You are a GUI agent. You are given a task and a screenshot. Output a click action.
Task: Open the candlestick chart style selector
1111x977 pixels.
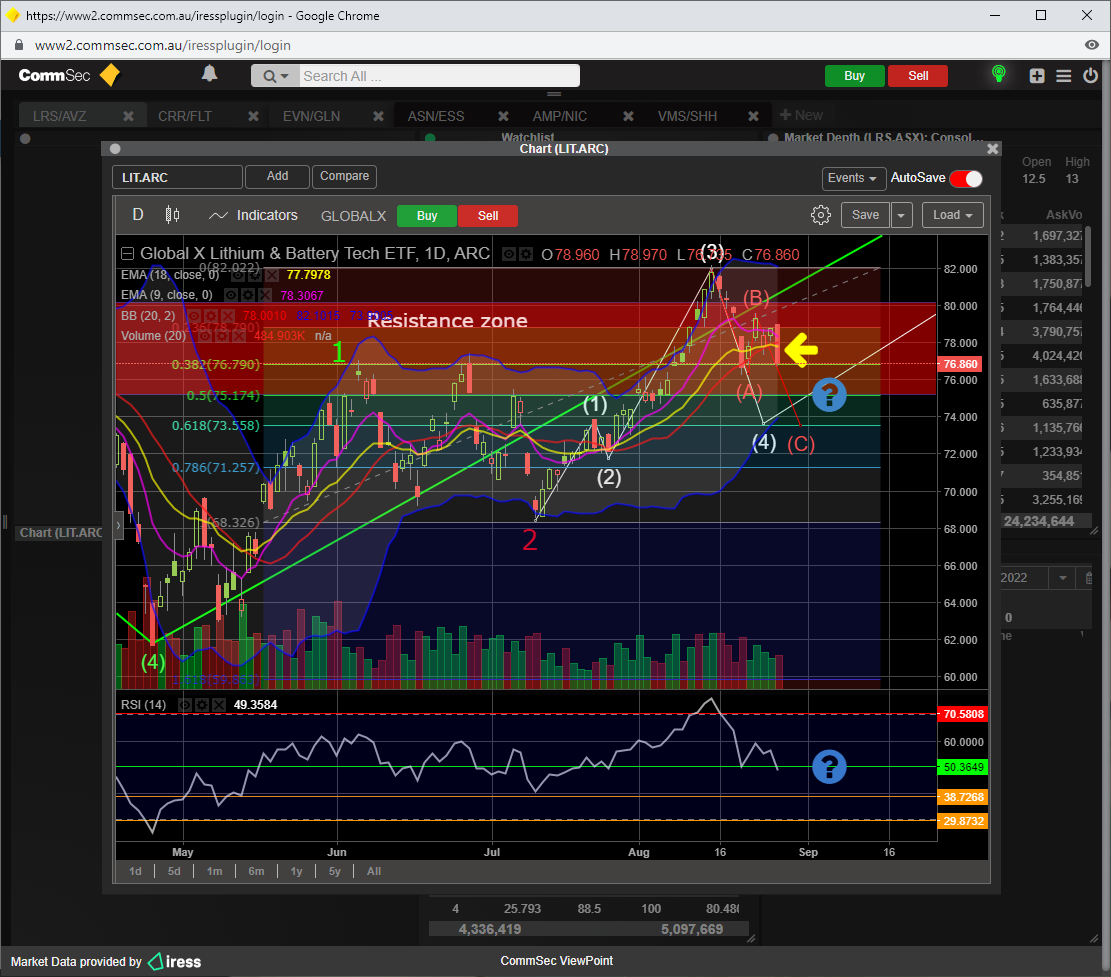[172, 215]
